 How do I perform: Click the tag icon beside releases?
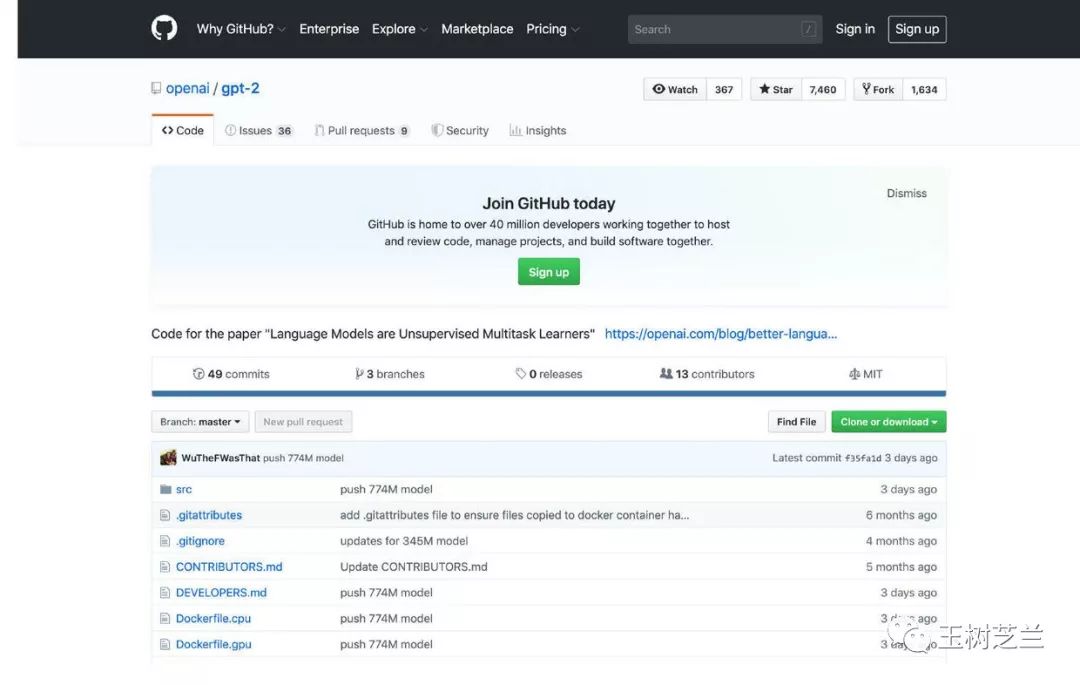click(521, 374)
